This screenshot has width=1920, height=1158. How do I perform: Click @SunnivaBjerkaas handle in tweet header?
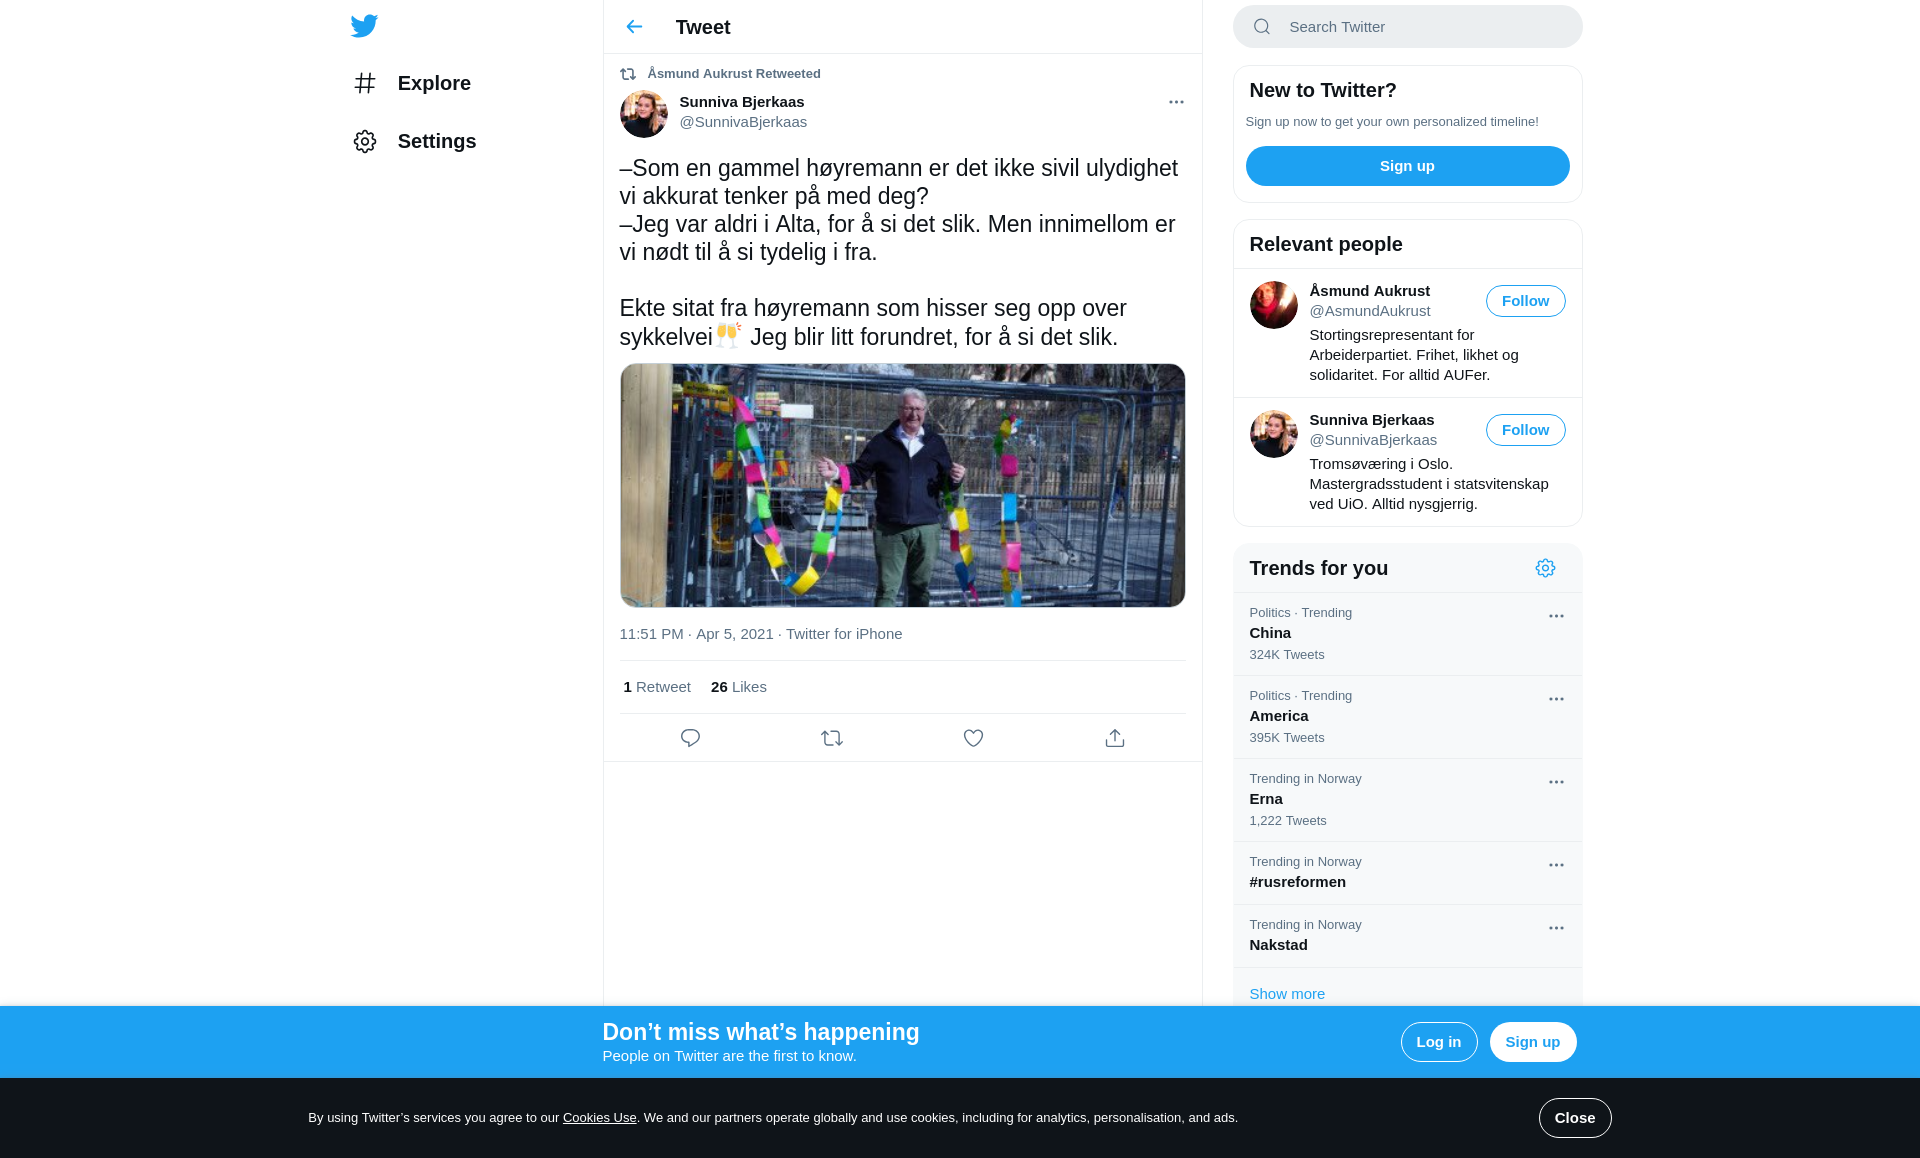coord(743,122)
